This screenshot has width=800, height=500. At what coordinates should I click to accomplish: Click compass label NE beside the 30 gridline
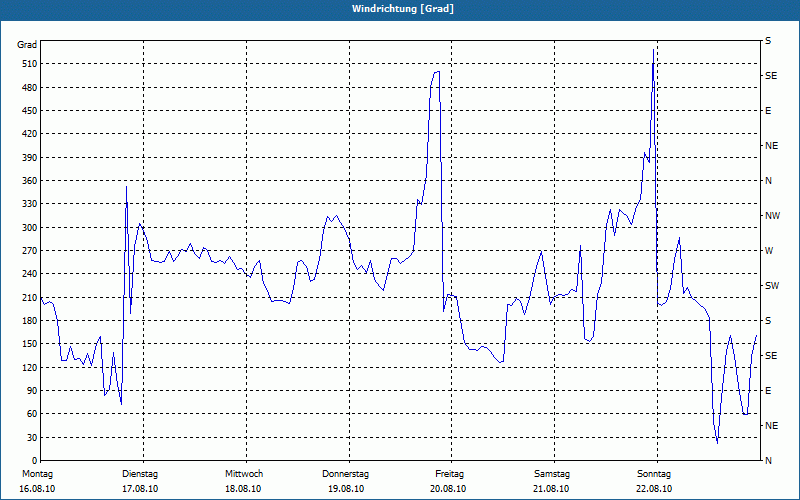point(771,426)
